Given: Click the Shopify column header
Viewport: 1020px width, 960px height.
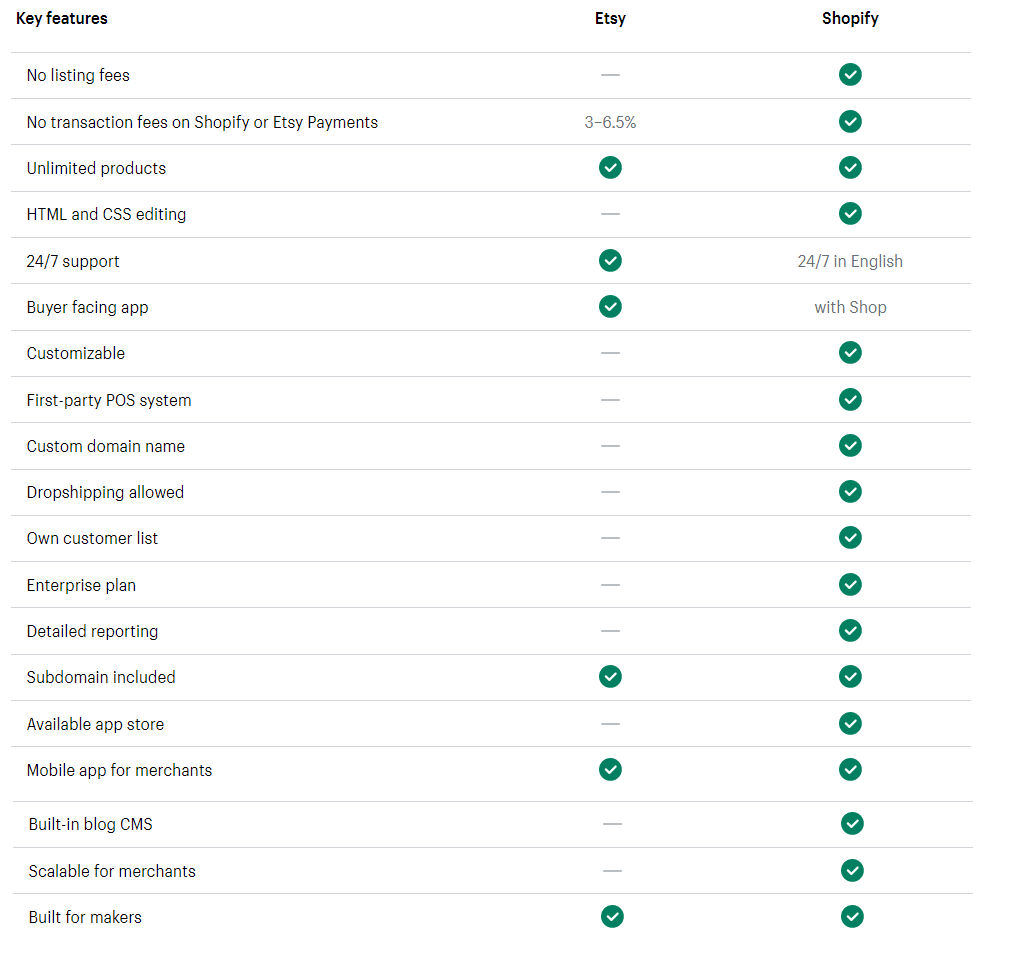Looking at the screenshot, I should [x=850, y=18].
